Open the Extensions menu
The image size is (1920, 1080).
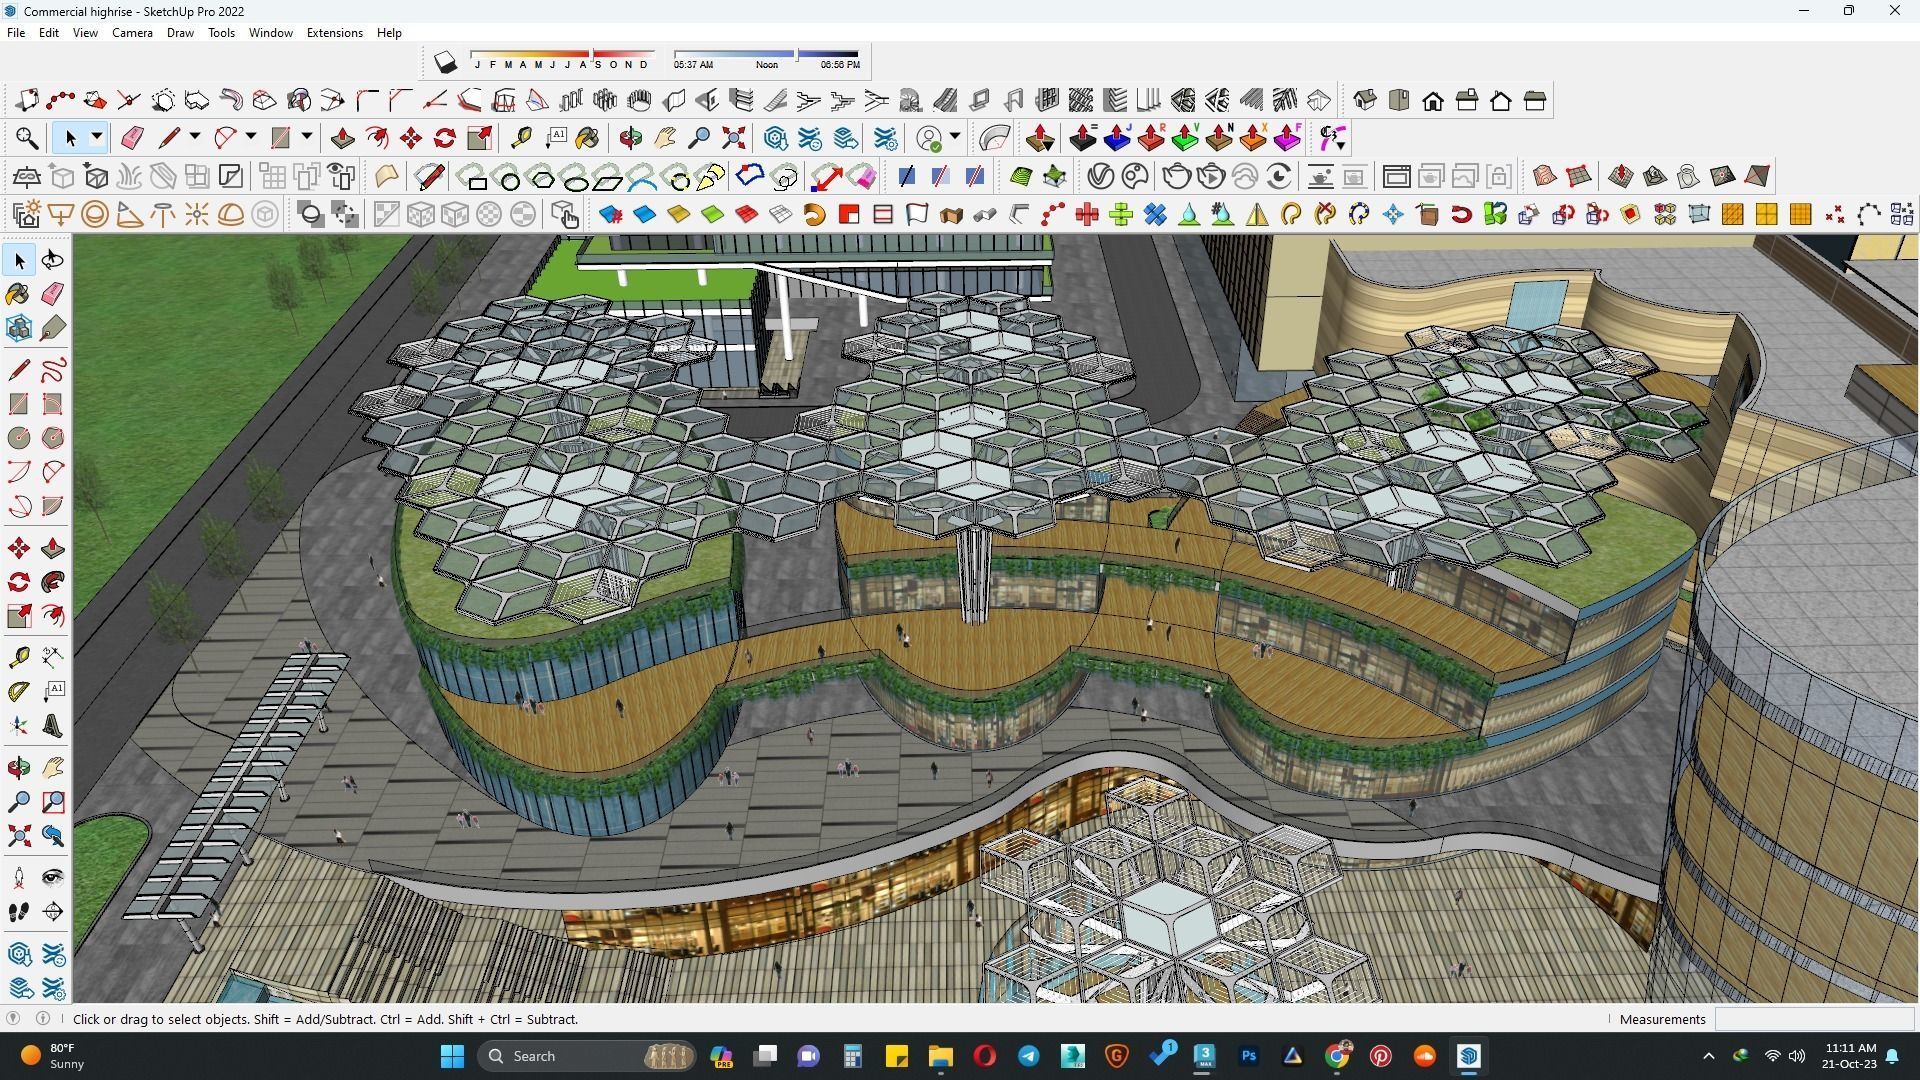334,33
